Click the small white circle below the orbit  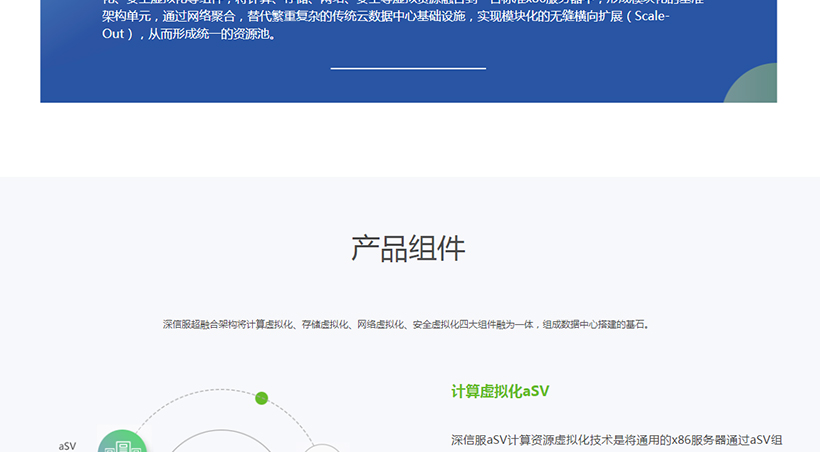(x=321, y=448)
